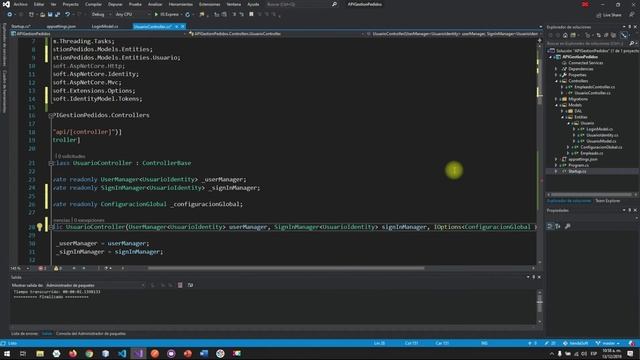Start IIS Express run button
Image resolution: width=640 pixels, height=360 pixels.
coord(167,14)
